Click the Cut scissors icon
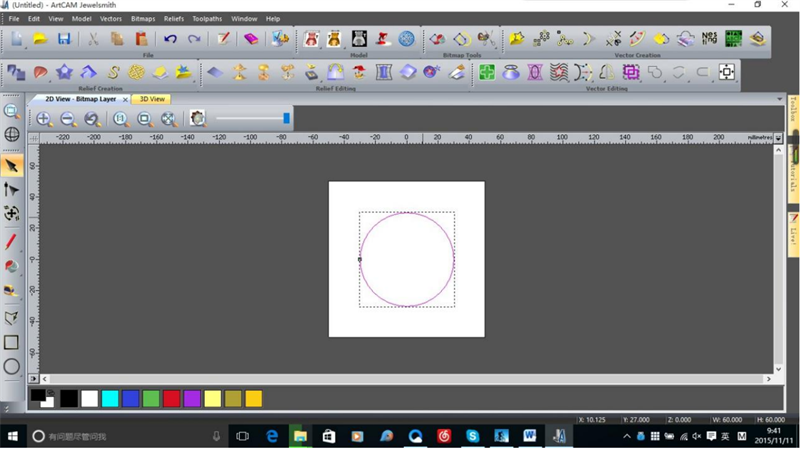Viewport: 800px width, 449px height. [x=93, y=39]
